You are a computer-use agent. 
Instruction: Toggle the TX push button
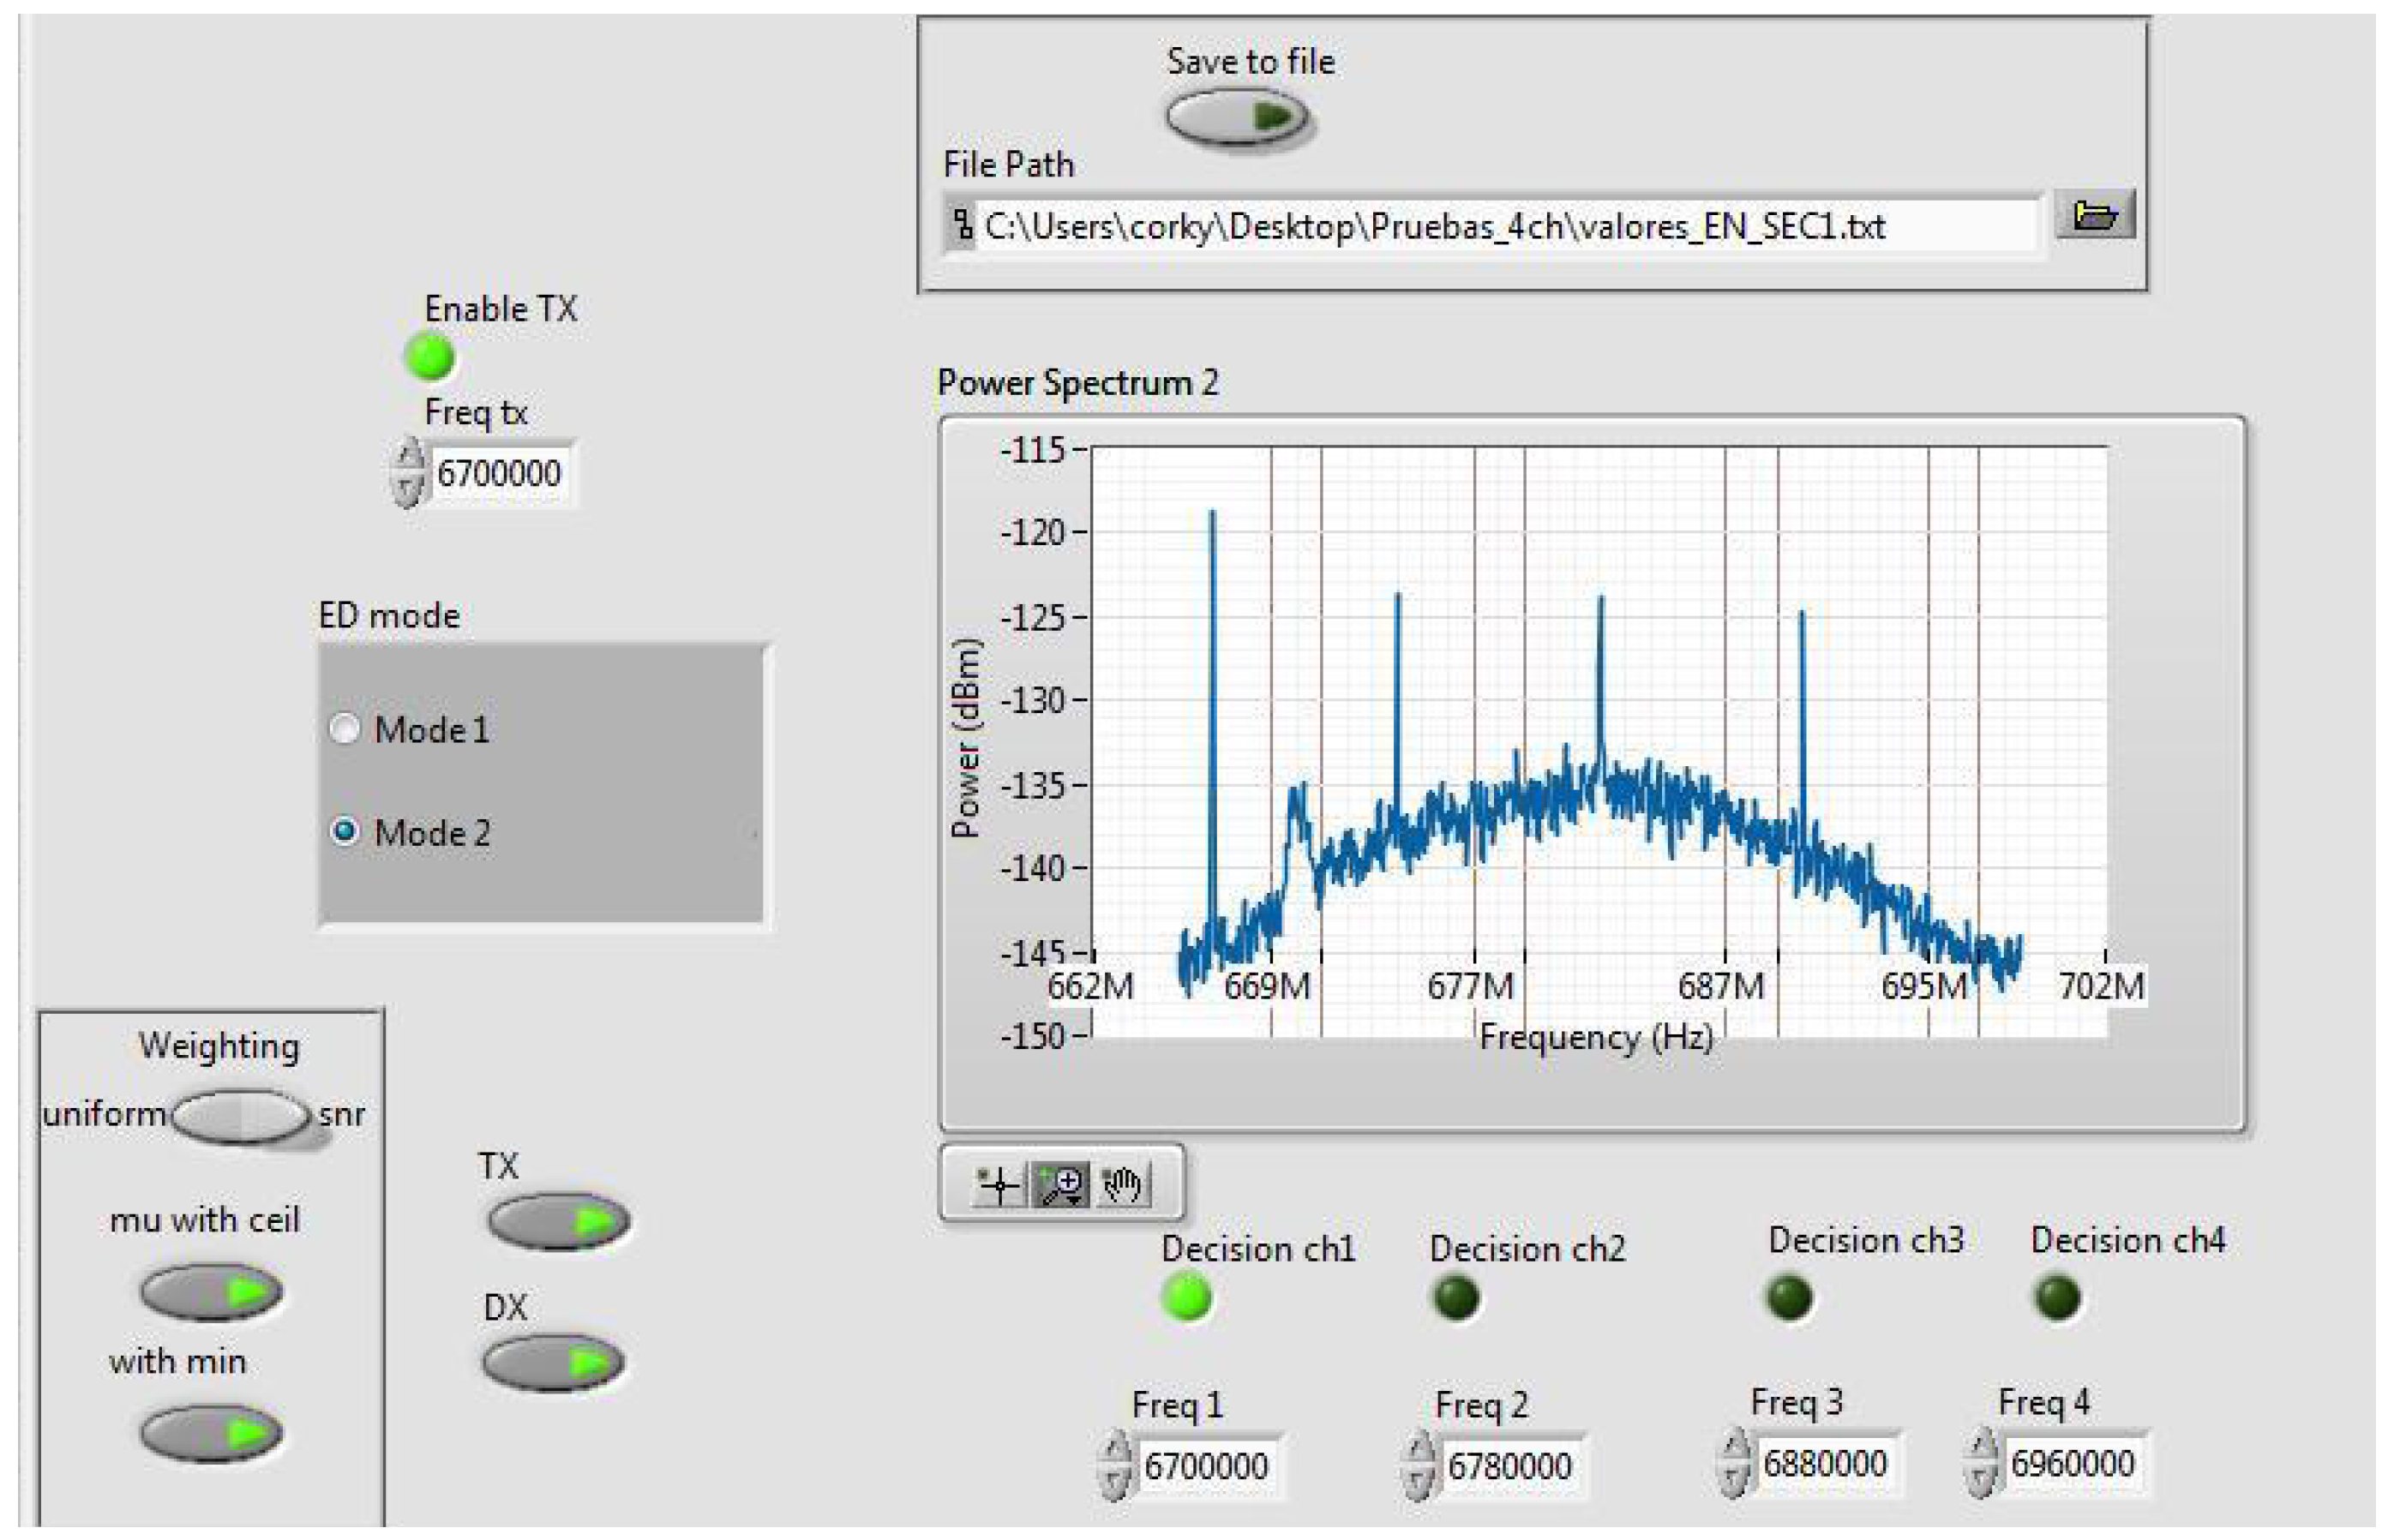click(558, 1221)
